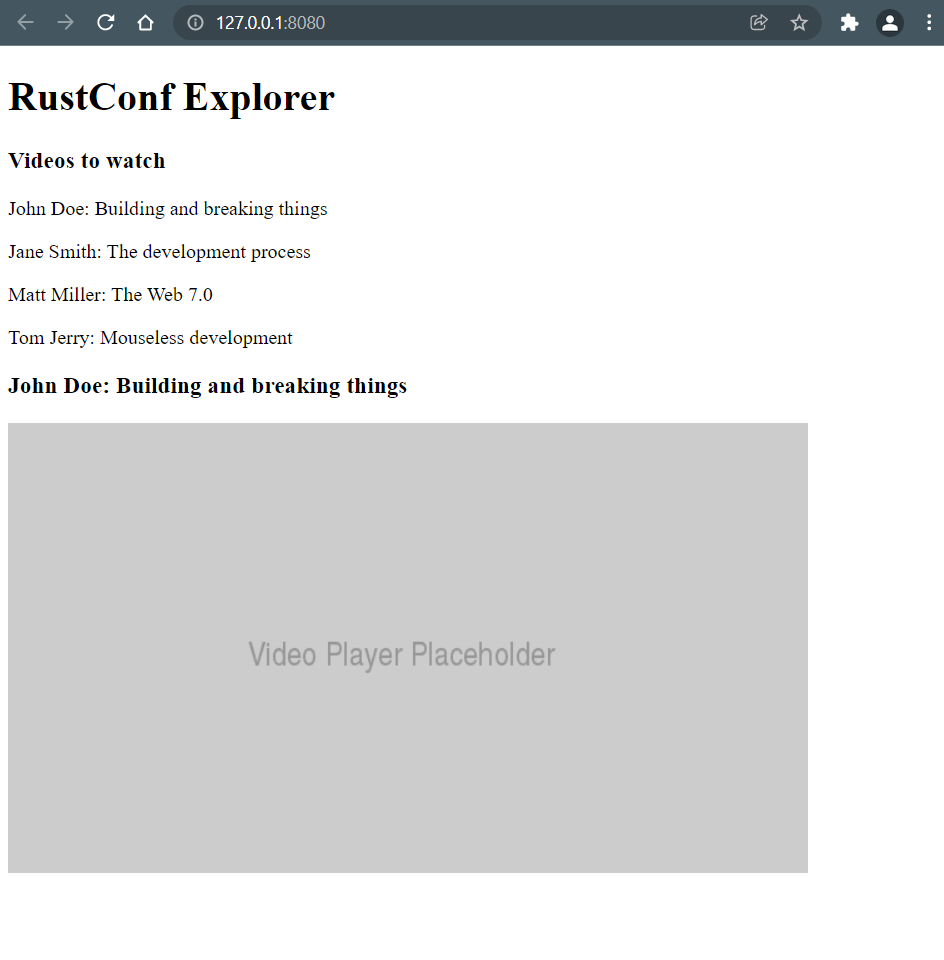This screenshot has width=944, height=960.
Task: Open the share menu in the toolbar
Action: pos(758,22)
